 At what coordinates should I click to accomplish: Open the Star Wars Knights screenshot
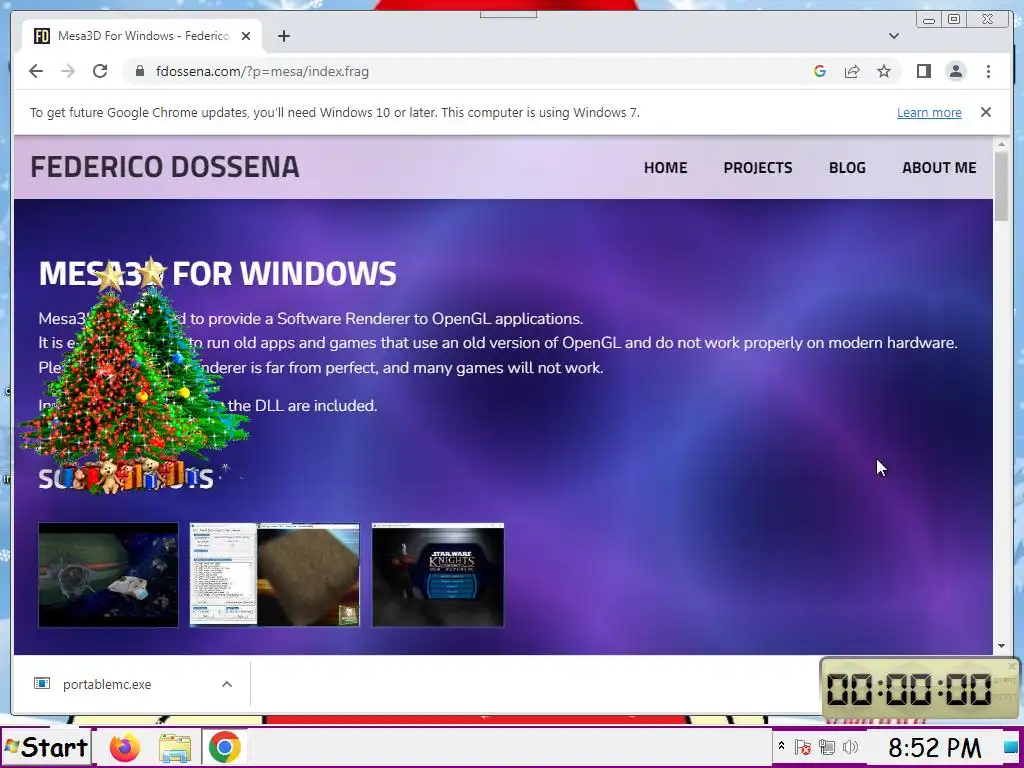438,575
